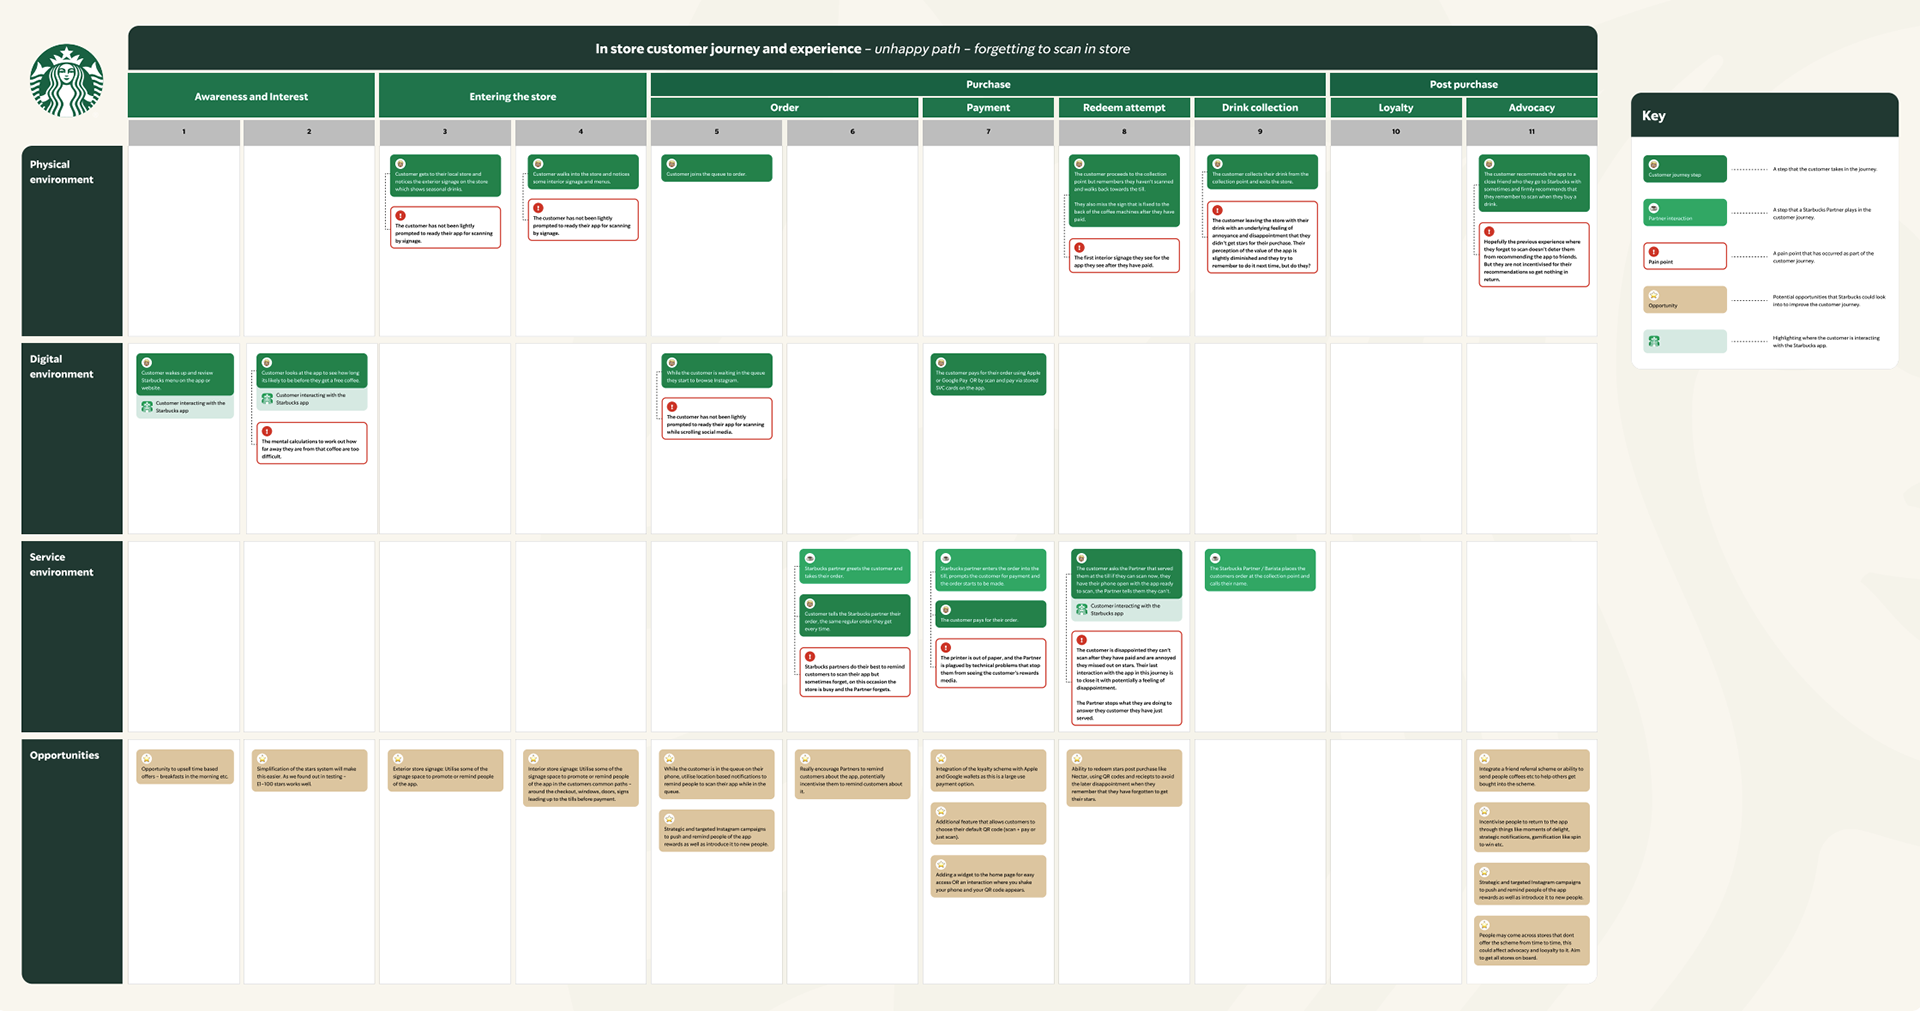The image size is (1920, 1011).
Task: Click the tan 'Opportunity' swatch in the Key
Action: [x=1685, y=299]
